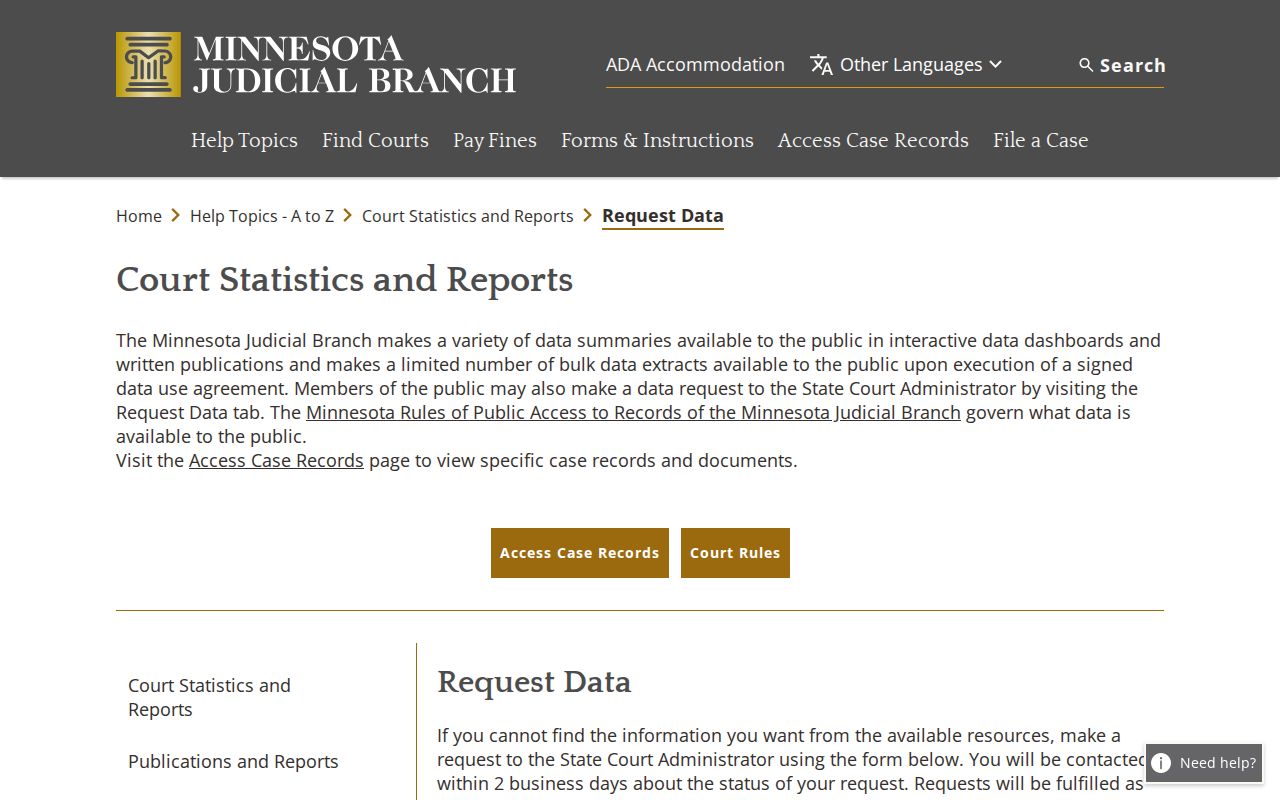Click the Need help? widget text
This screenshot has width=1280, height=800.
click(1217, 763)
